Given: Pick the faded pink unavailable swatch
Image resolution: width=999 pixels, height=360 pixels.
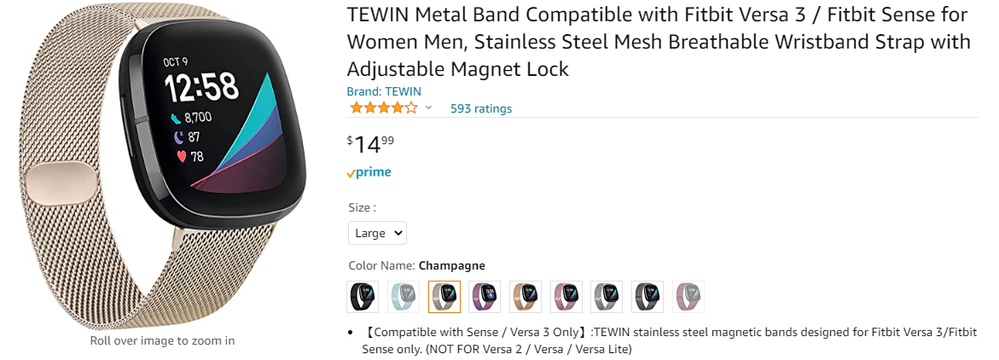Looking at the screenshot, I should coord(688,297).
